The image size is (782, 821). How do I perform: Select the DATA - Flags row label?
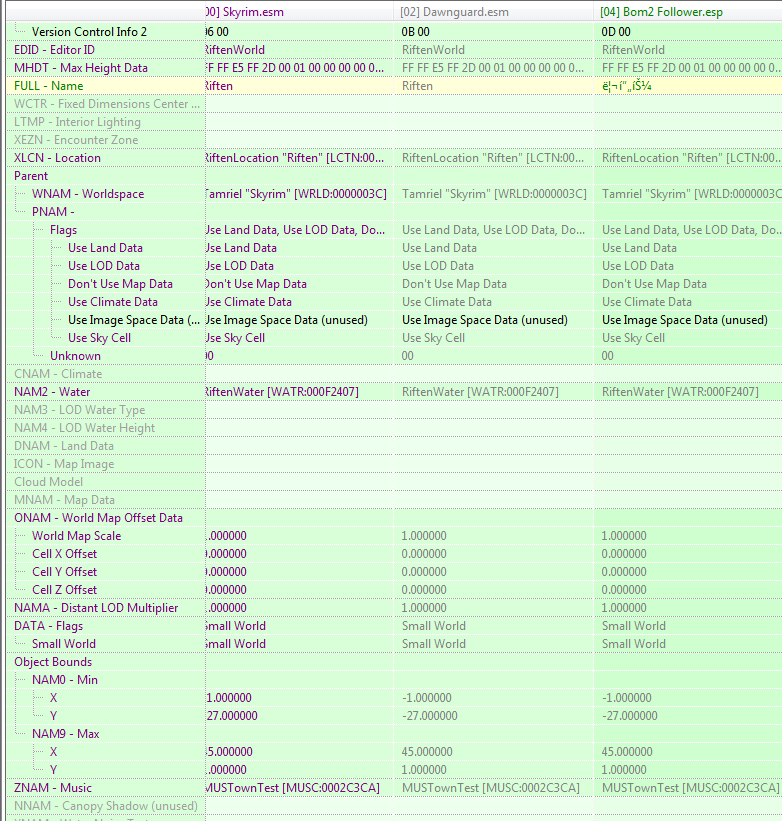48,626
